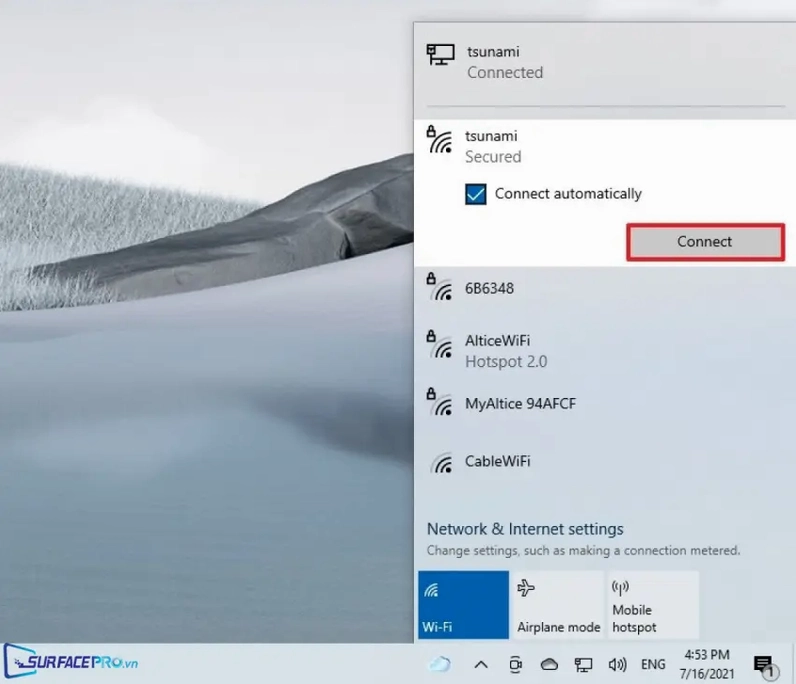The height and width of the screenshot is (684, 796).
Task: Toggle the Wi-Fi quick action tile
Action: coord(463,605)
